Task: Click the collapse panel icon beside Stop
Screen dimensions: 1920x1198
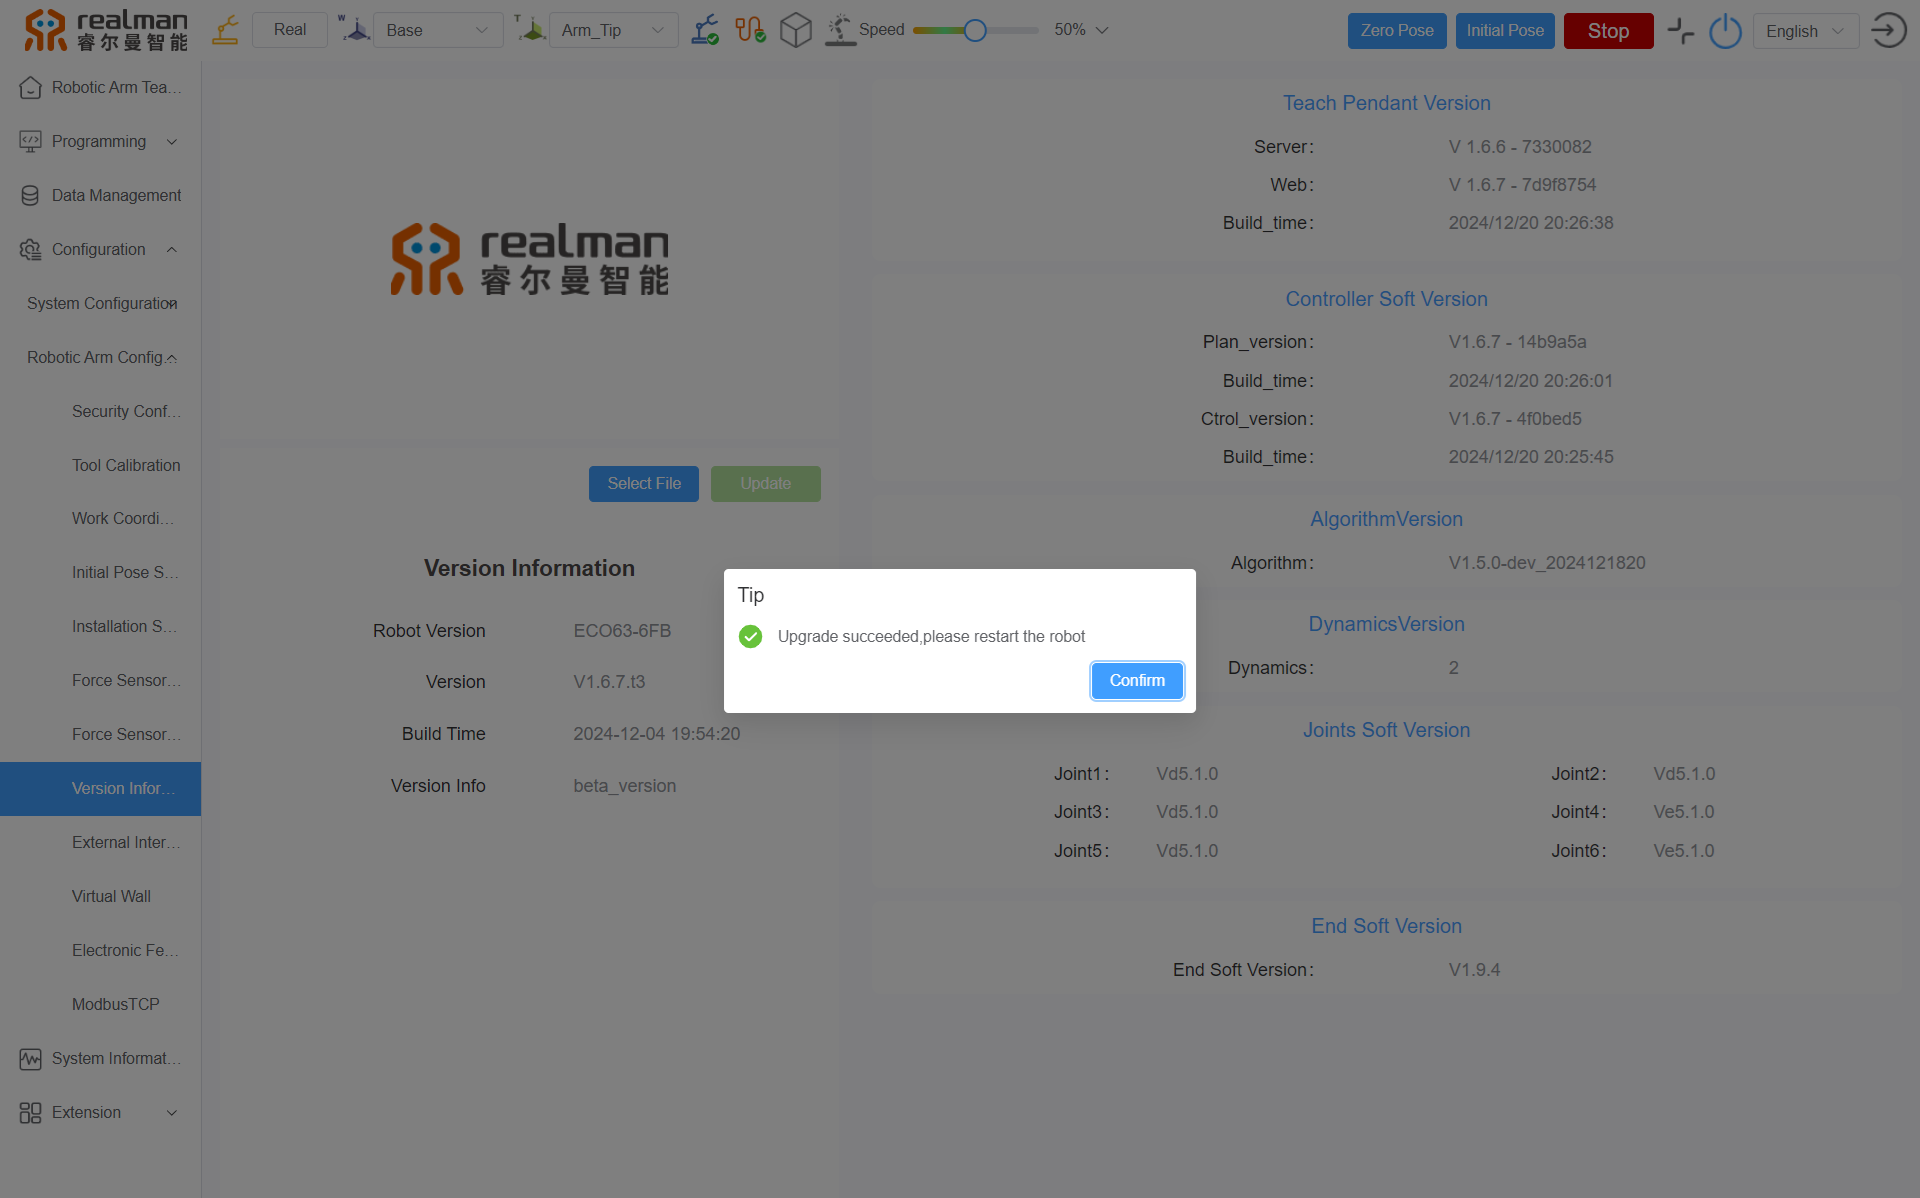Action: coord(1680,30)
